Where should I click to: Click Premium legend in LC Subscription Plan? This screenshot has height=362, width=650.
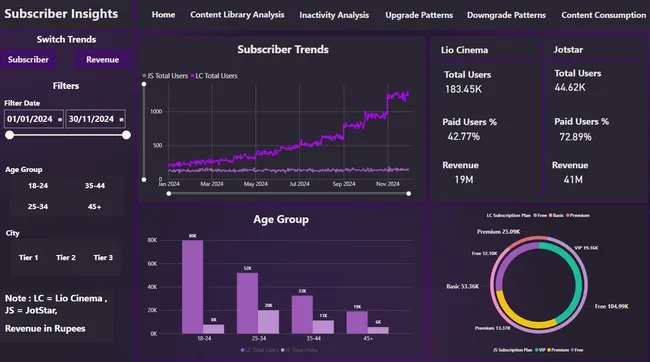click(578, 216)
